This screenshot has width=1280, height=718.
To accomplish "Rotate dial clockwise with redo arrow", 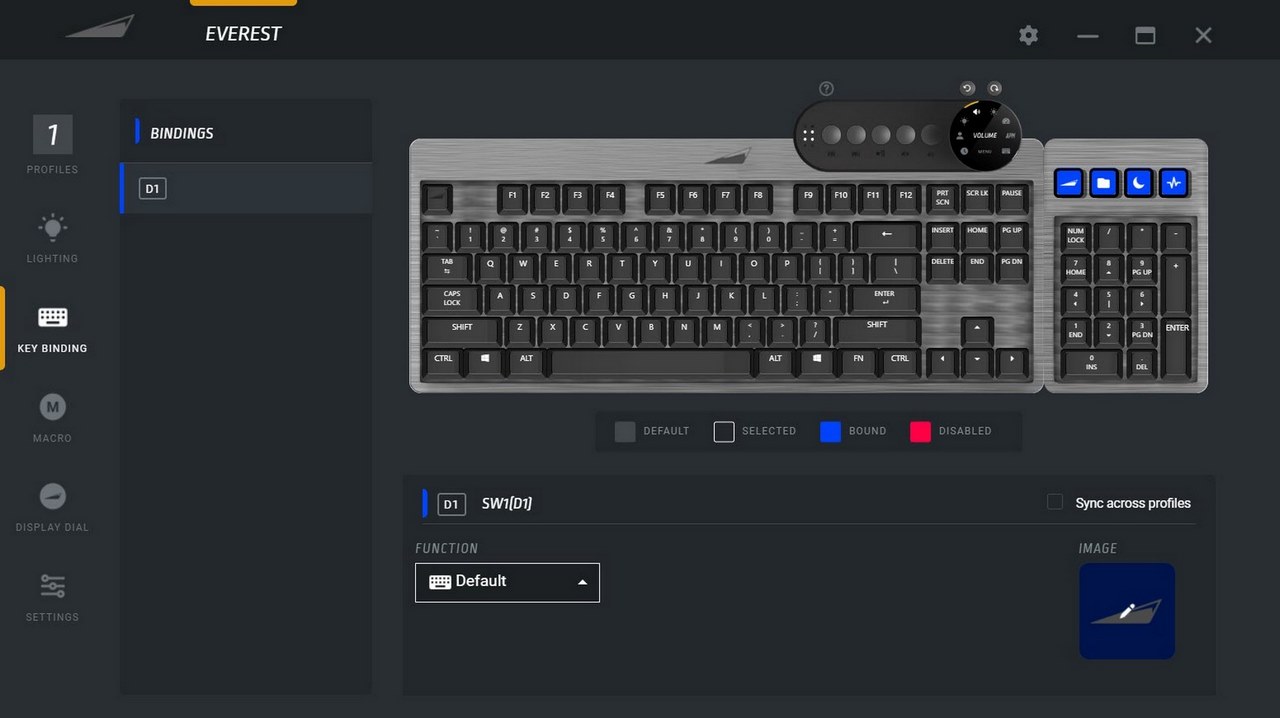I will tap(995, 89).
